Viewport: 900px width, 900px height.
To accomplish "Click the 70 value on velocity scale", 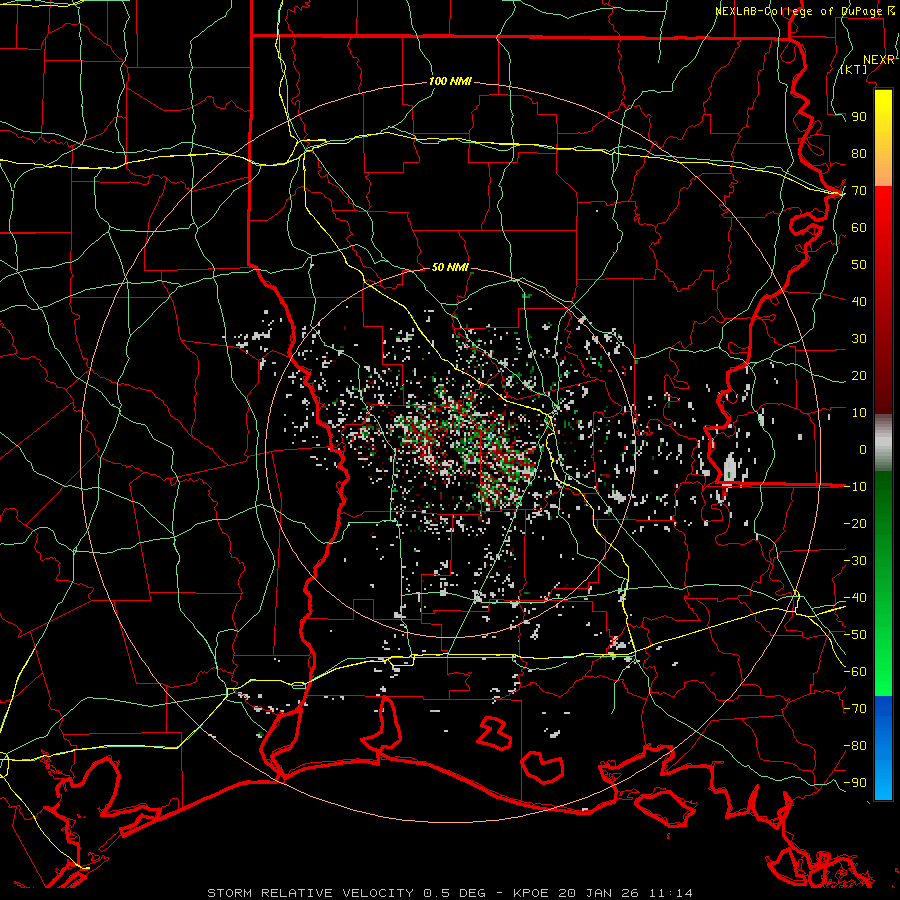I will coord(859,191).
